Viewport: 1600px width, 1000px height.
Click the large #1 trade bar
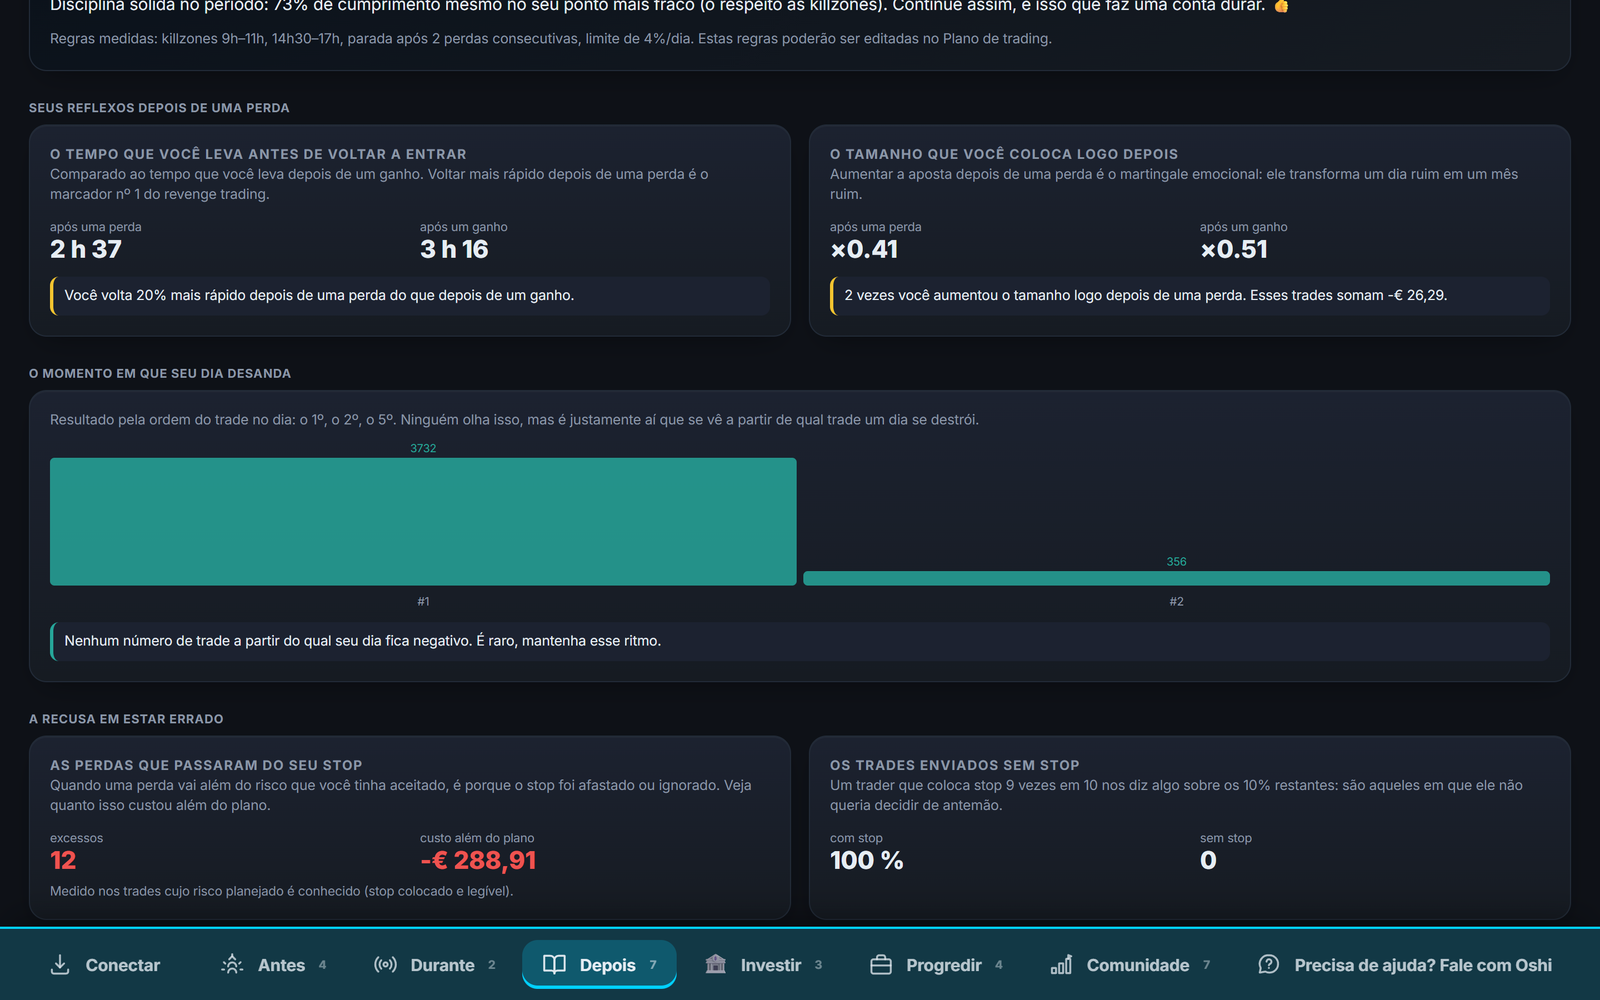423,522
